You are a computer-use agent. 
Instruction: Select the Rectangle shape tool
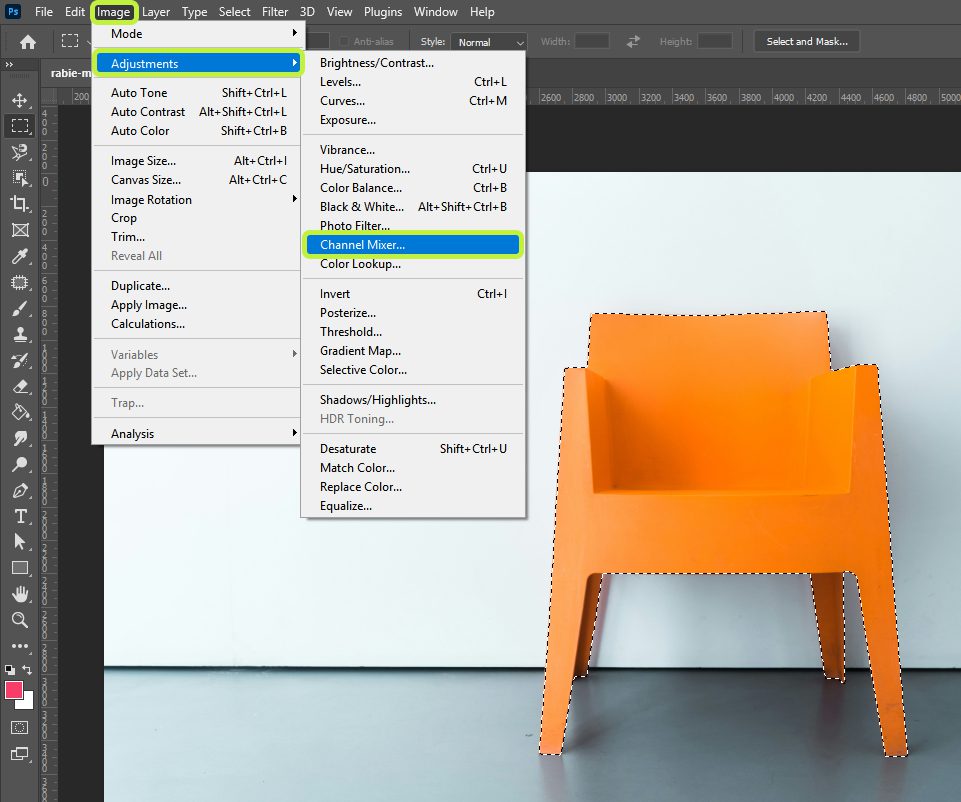pyautogui.click(x=20, y=568)
